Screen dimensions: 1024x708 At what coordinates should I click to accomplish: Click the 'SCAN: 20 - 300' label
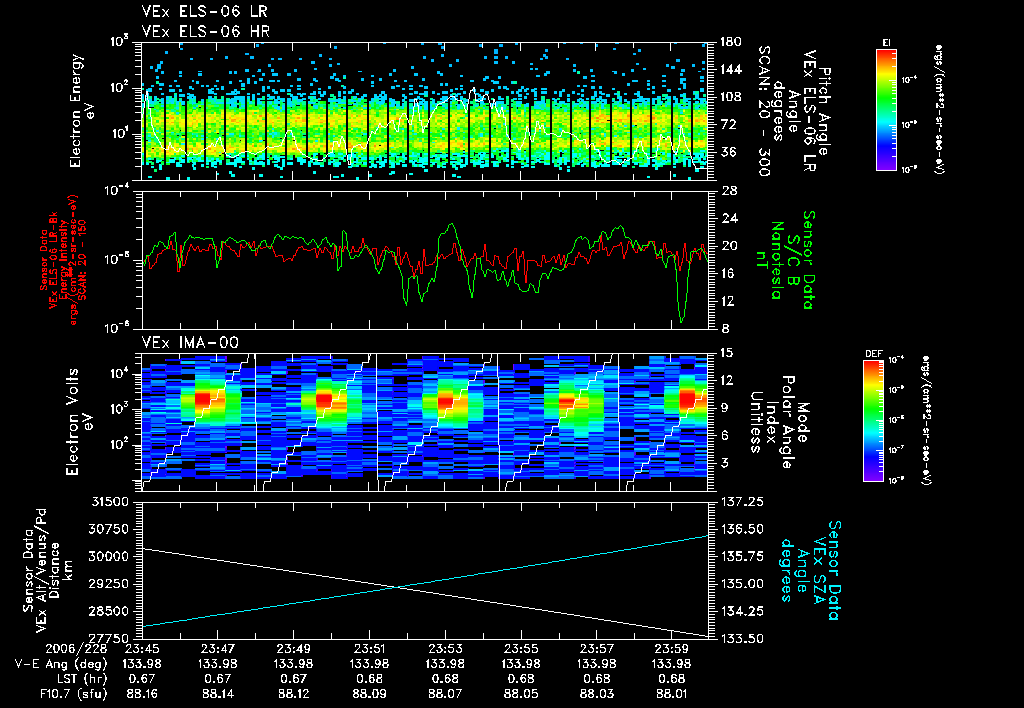click(x=764, y=110)
